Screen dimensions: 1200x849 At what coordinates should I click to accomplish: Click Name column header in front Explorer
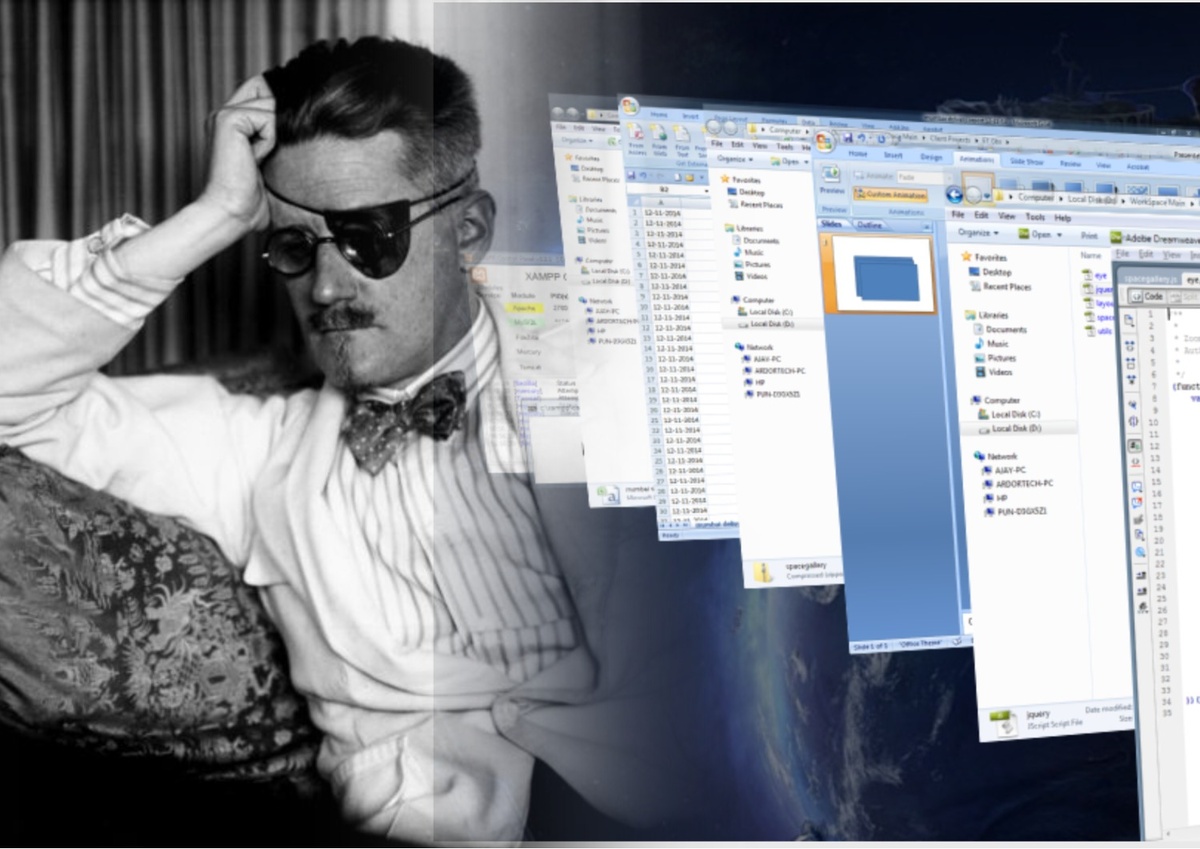(x=1091, y=255)
